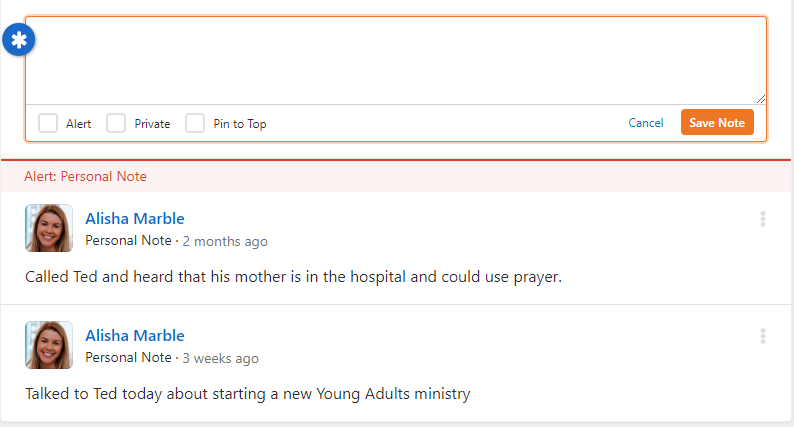794x427 pixels.
Task: Click the note about Ted's mother in hospital
Action: click(294, 277)
